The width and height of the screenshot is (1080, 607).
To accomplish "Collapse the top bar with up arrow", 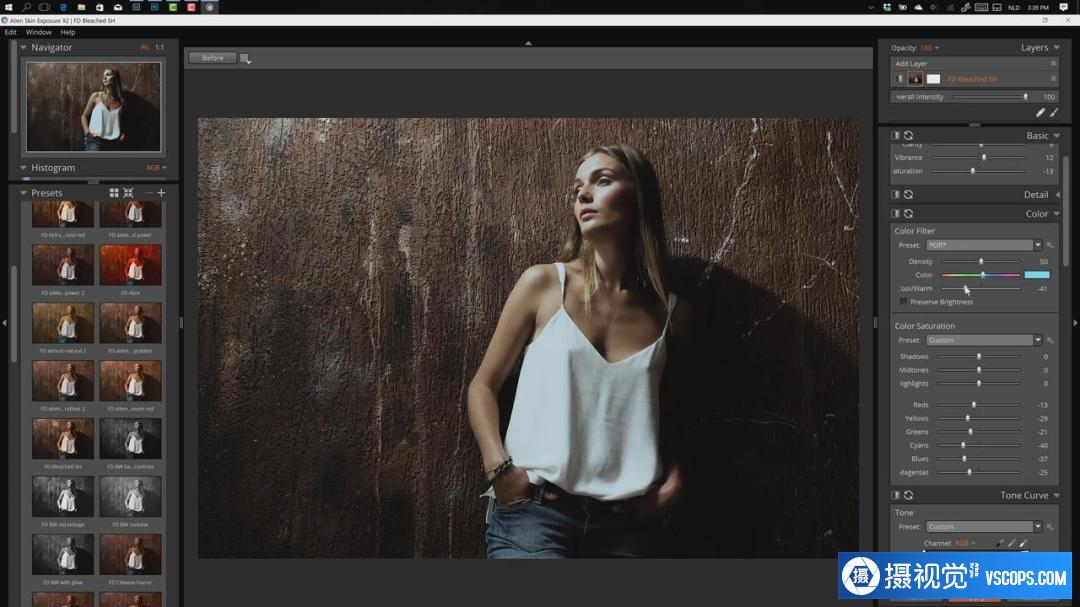I will click(528, 43).
